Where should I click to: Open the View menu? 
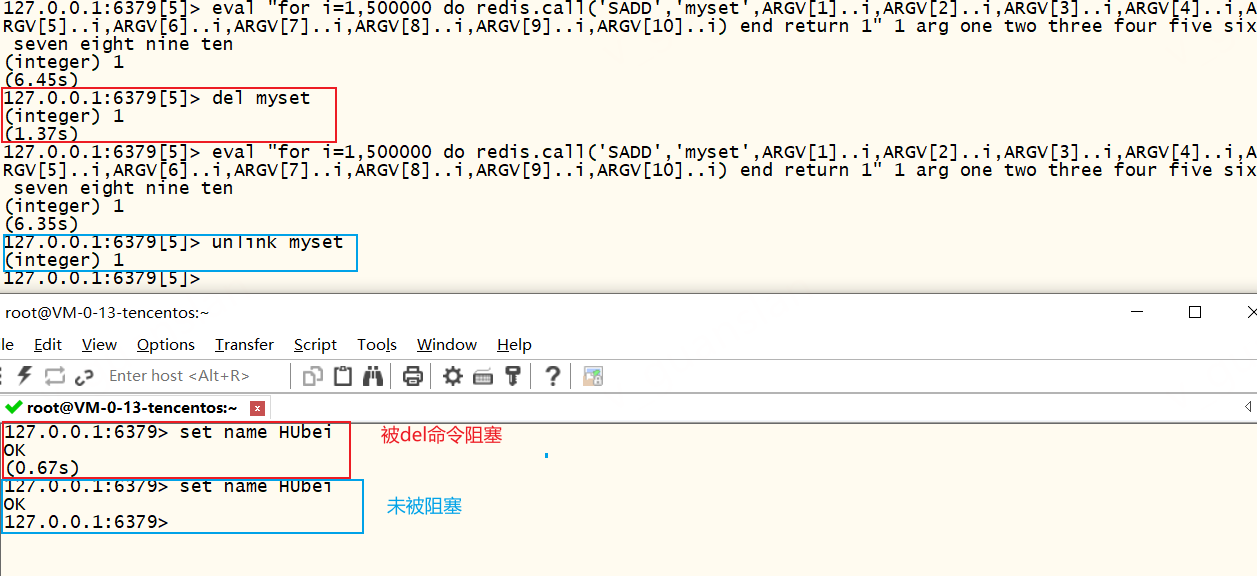tap(99, 344)
